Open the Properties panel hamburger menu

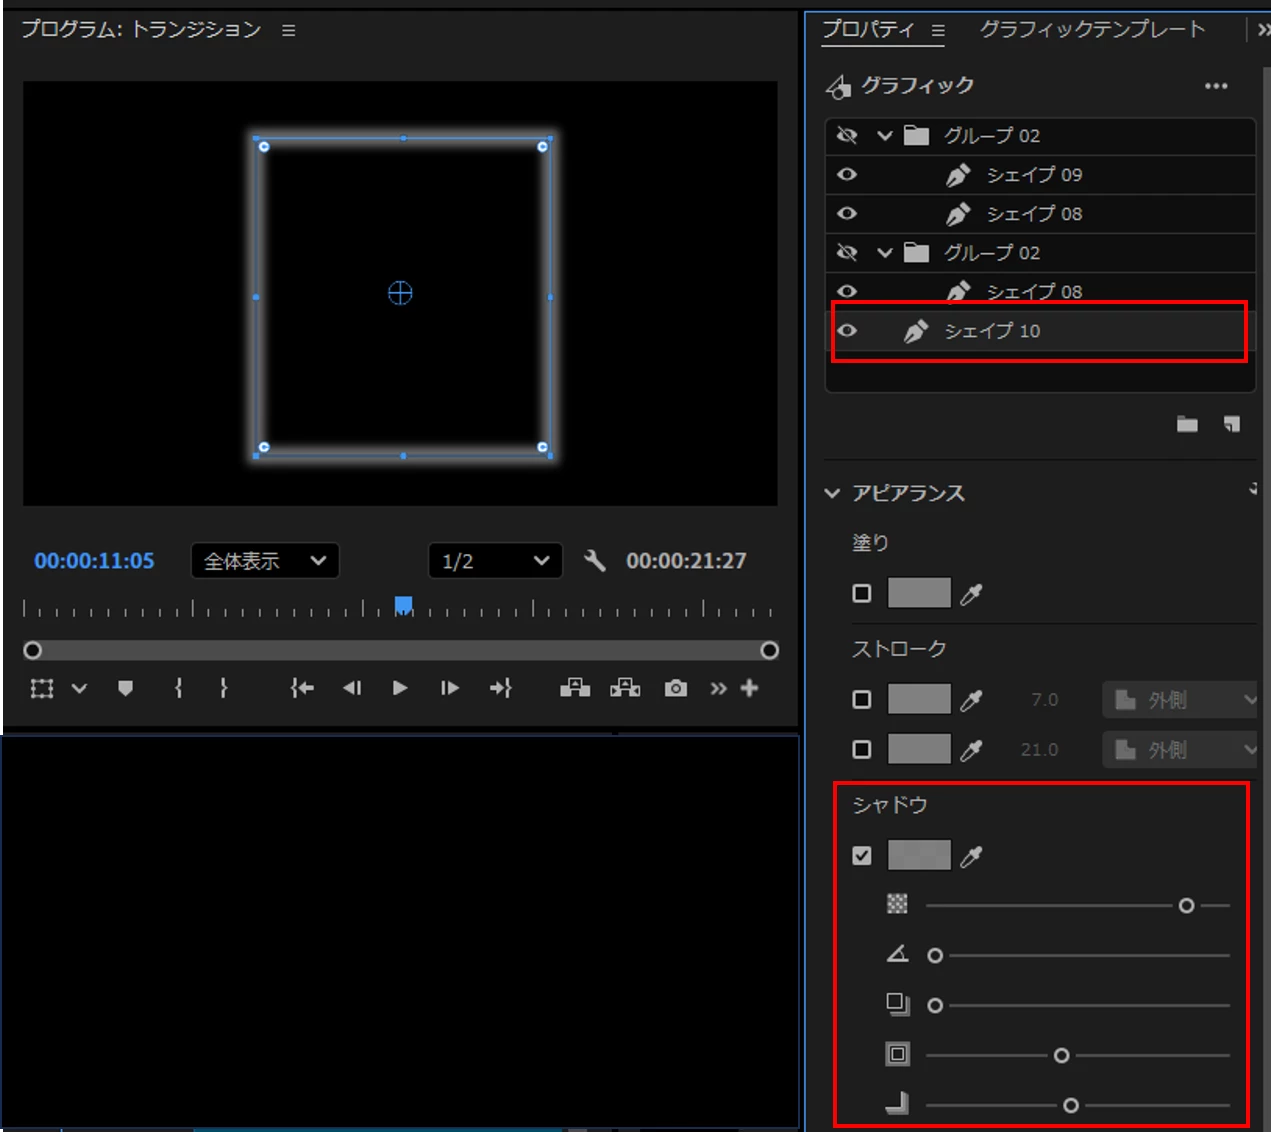coord(938,31)
